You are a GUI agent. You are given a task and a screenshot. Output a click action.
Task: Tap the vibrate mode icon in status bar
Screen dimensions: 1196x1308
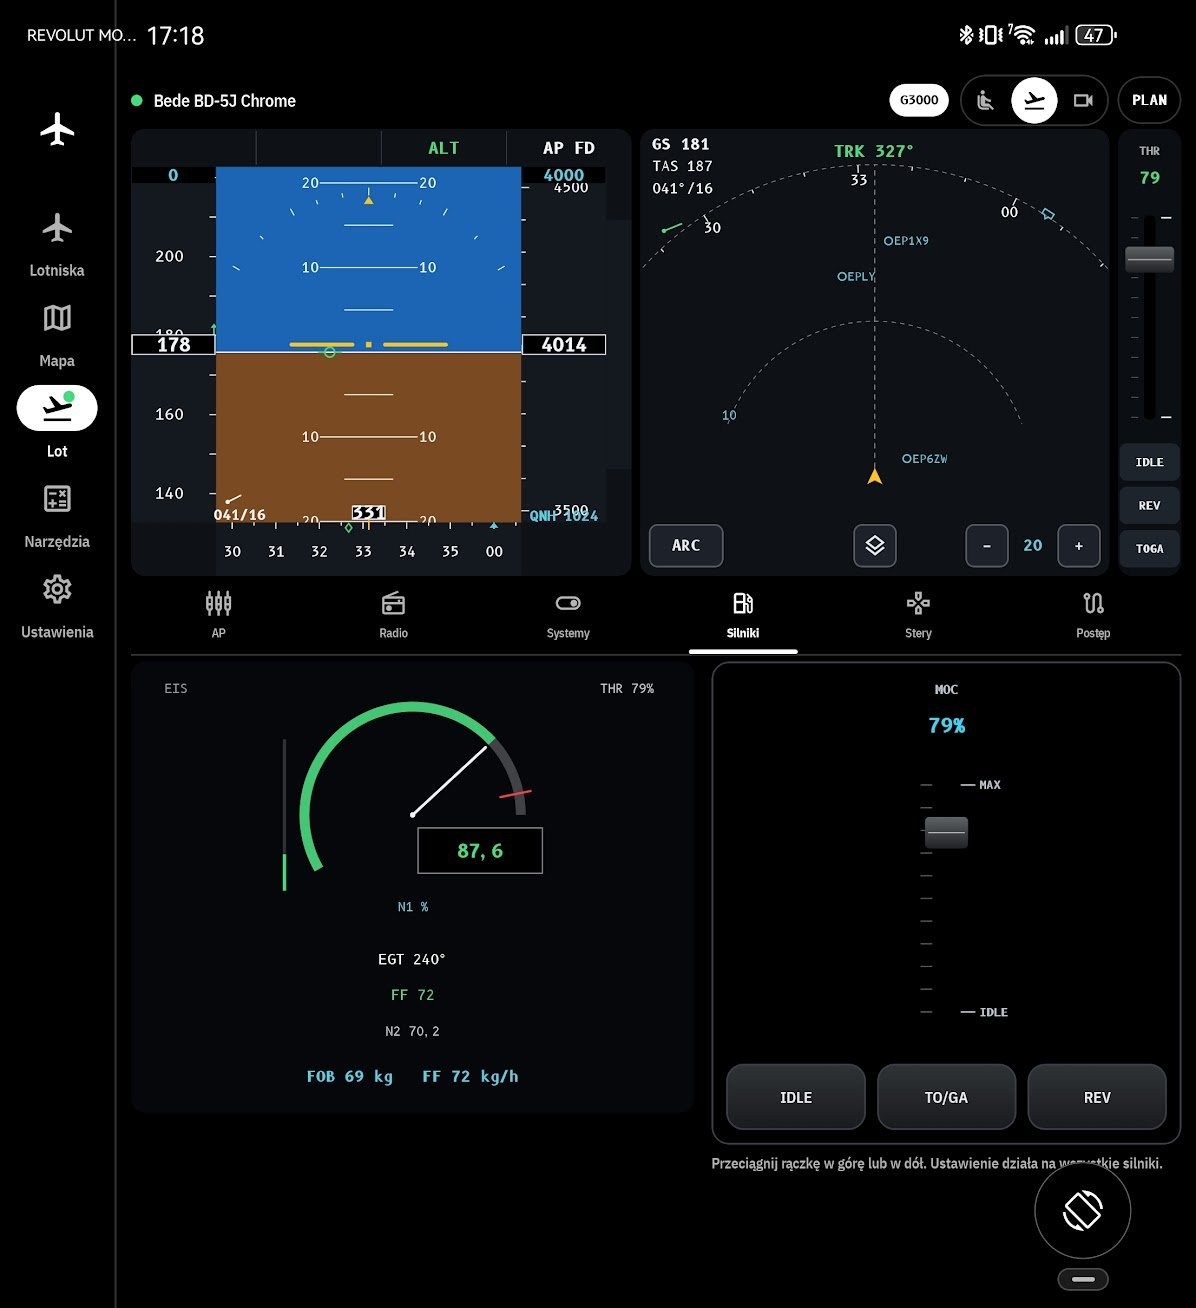(x=991, y=35)
